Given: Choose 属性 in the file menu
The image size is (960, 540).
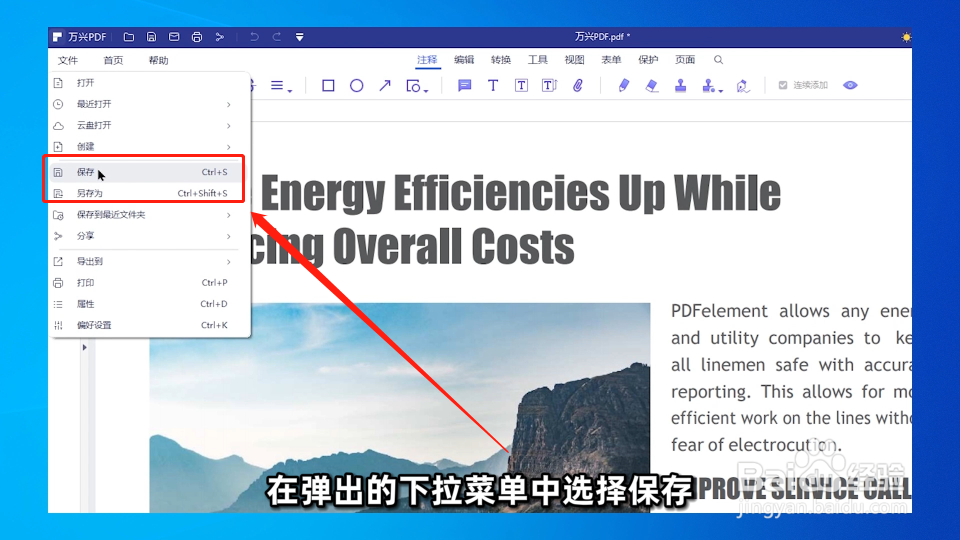Looking at the screenshot, I should click(x=149, y=304).
